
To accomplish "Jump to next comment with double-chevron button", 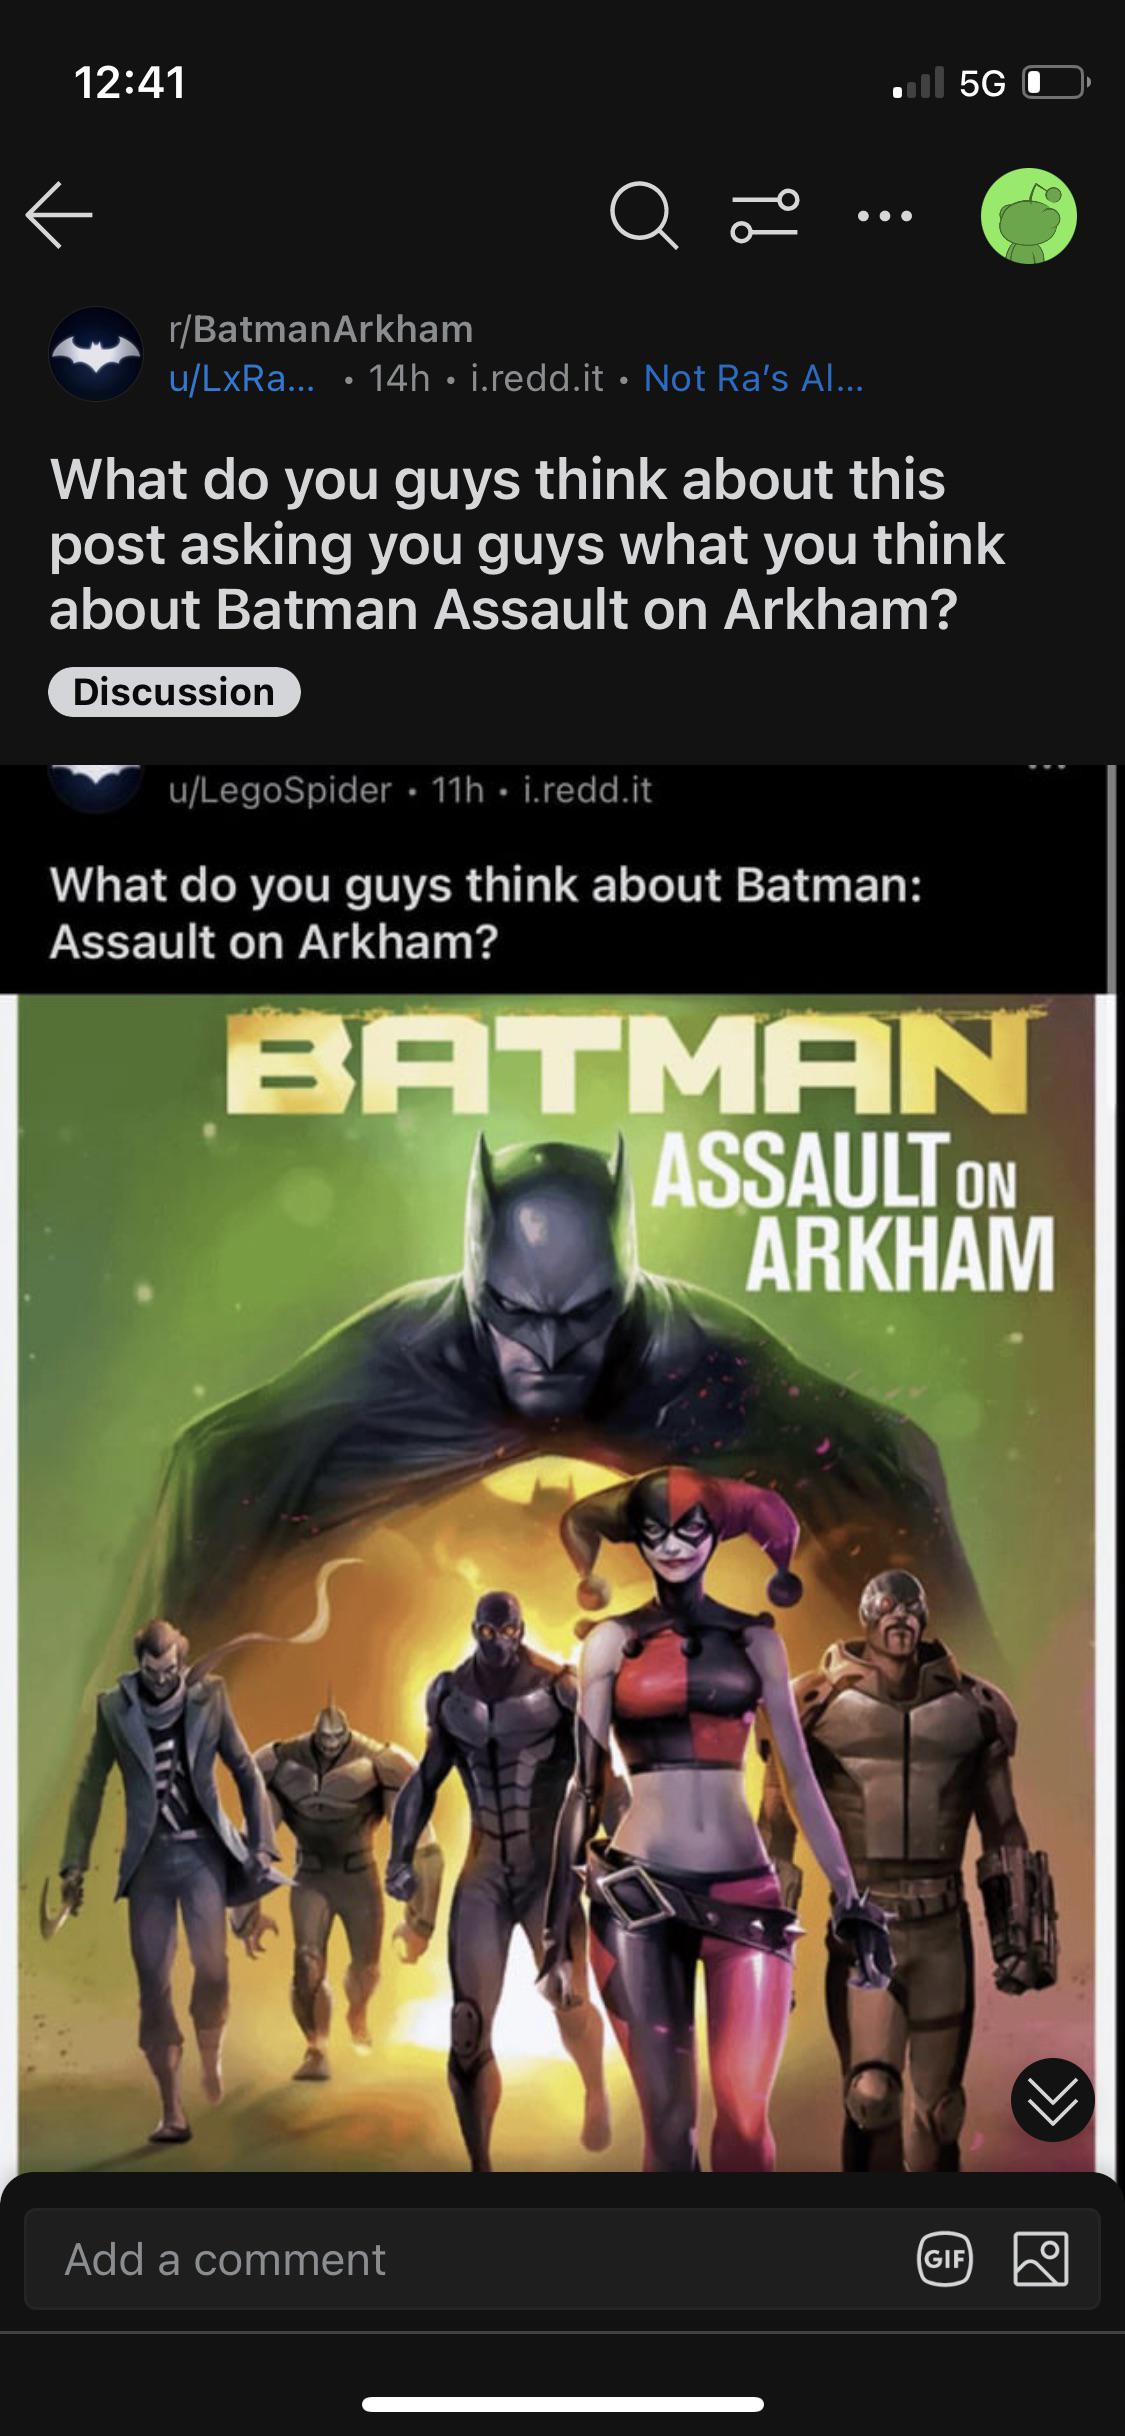I will [1053, 2101].
